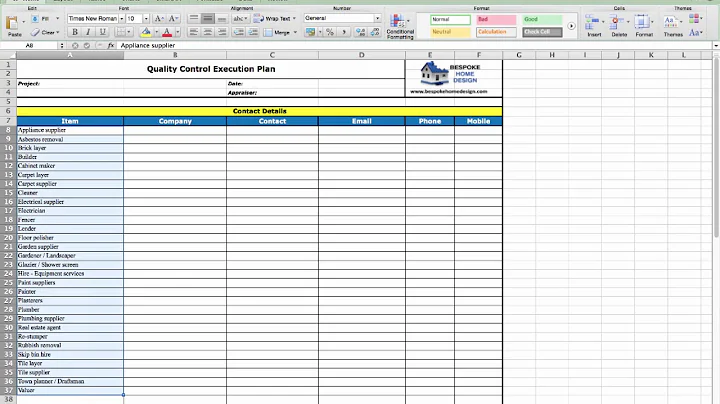Apply the yellow fill color bucket

click(x=146, y=32)
